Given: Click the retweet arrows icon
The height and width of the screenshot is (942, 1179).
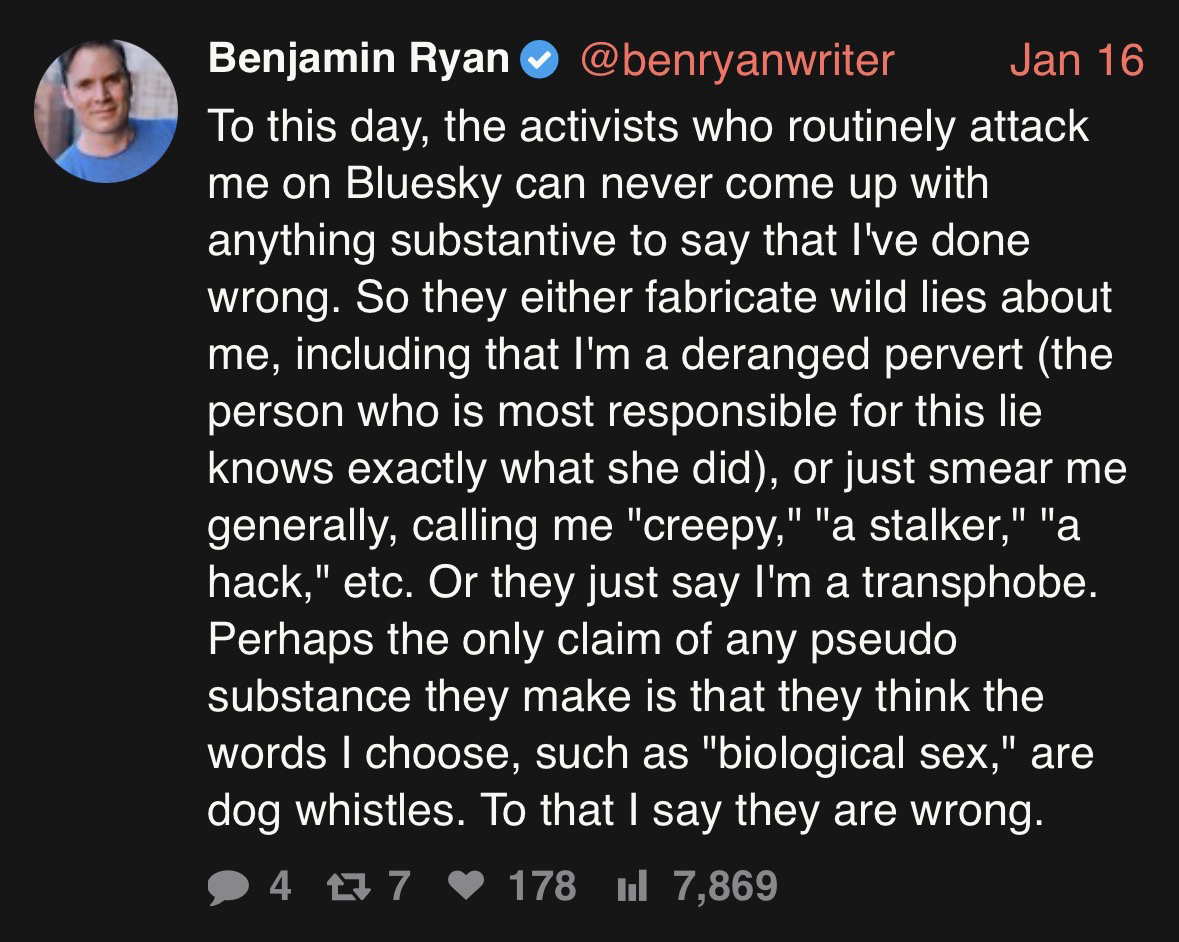Looking at the screenshot, I should (345, 885).
